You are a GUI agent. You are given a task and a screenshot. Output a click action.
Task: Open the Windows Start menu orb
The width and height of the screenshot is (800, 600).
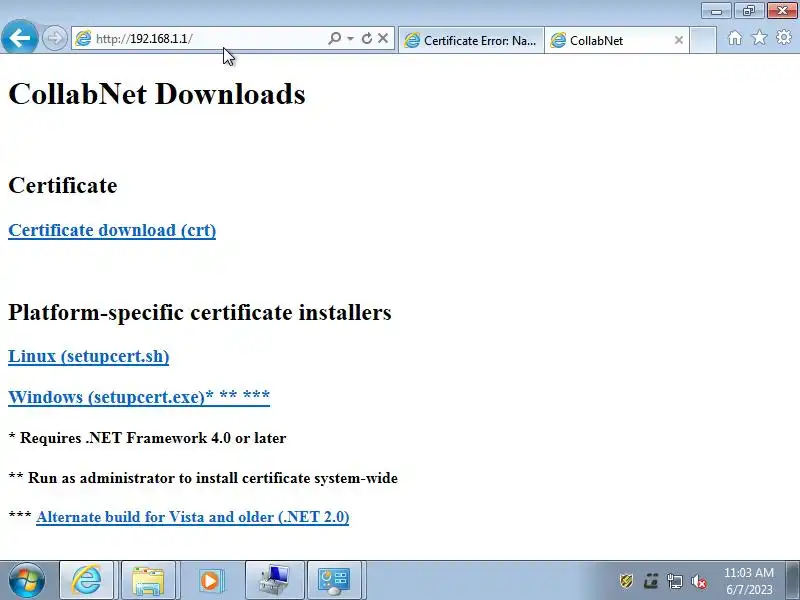[x=27, y=580]
